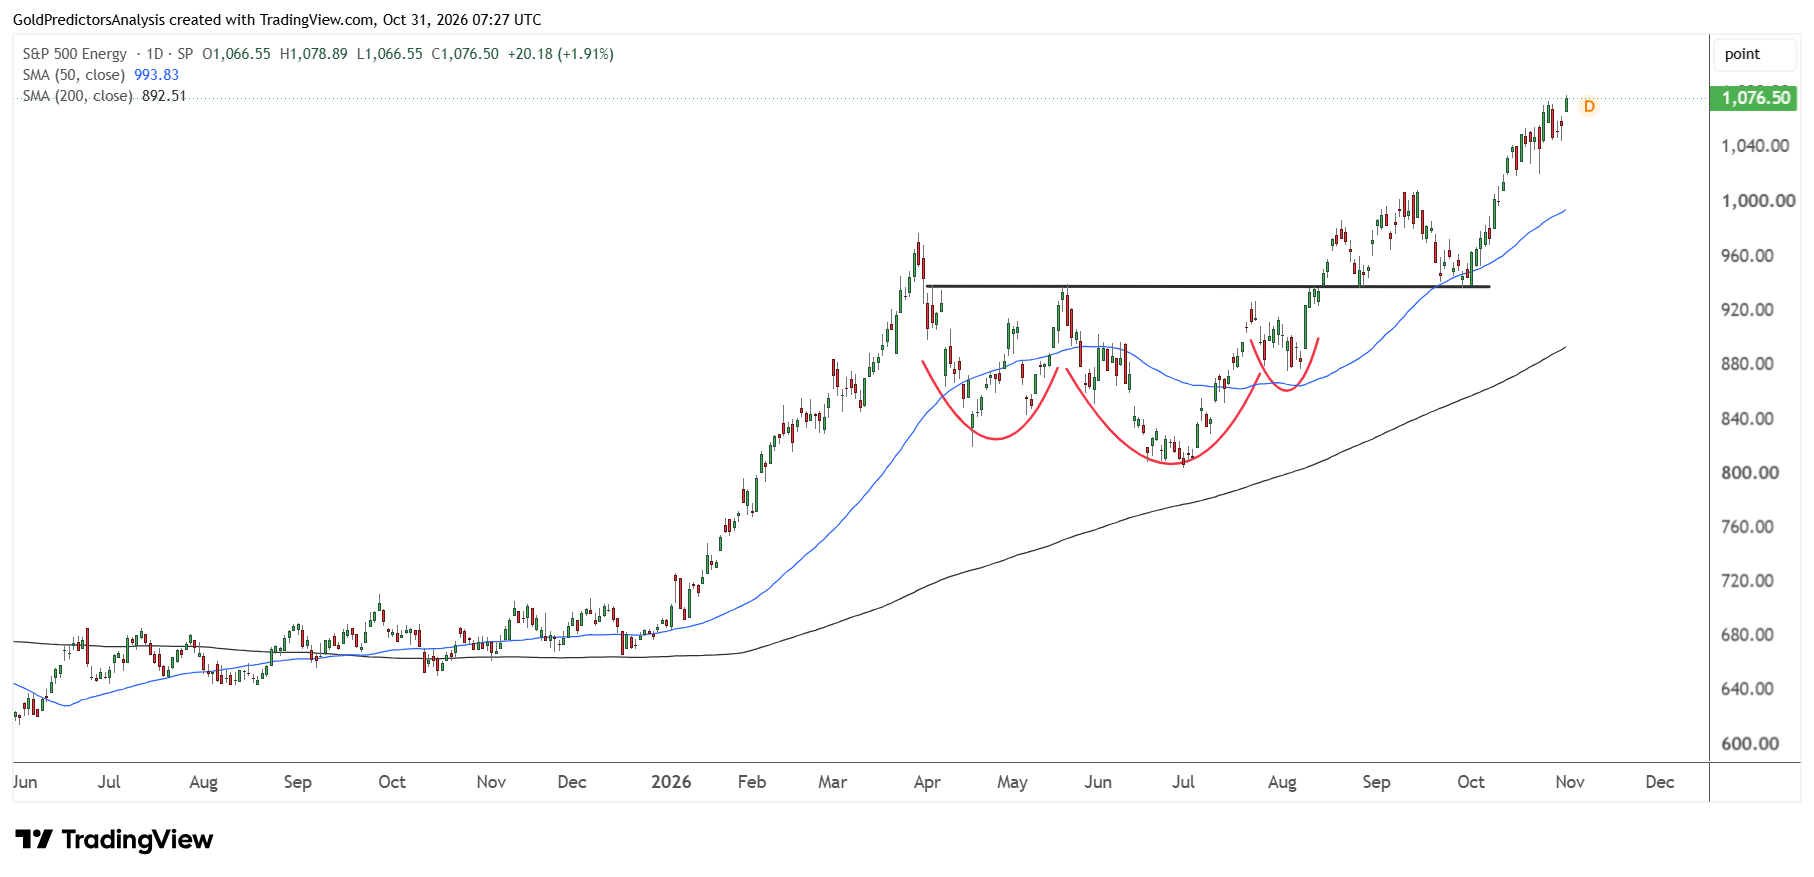Click the 600.00 price axis label
Image resolution: width=1814 pixels, height=877 pixels.
[1750, 744]
